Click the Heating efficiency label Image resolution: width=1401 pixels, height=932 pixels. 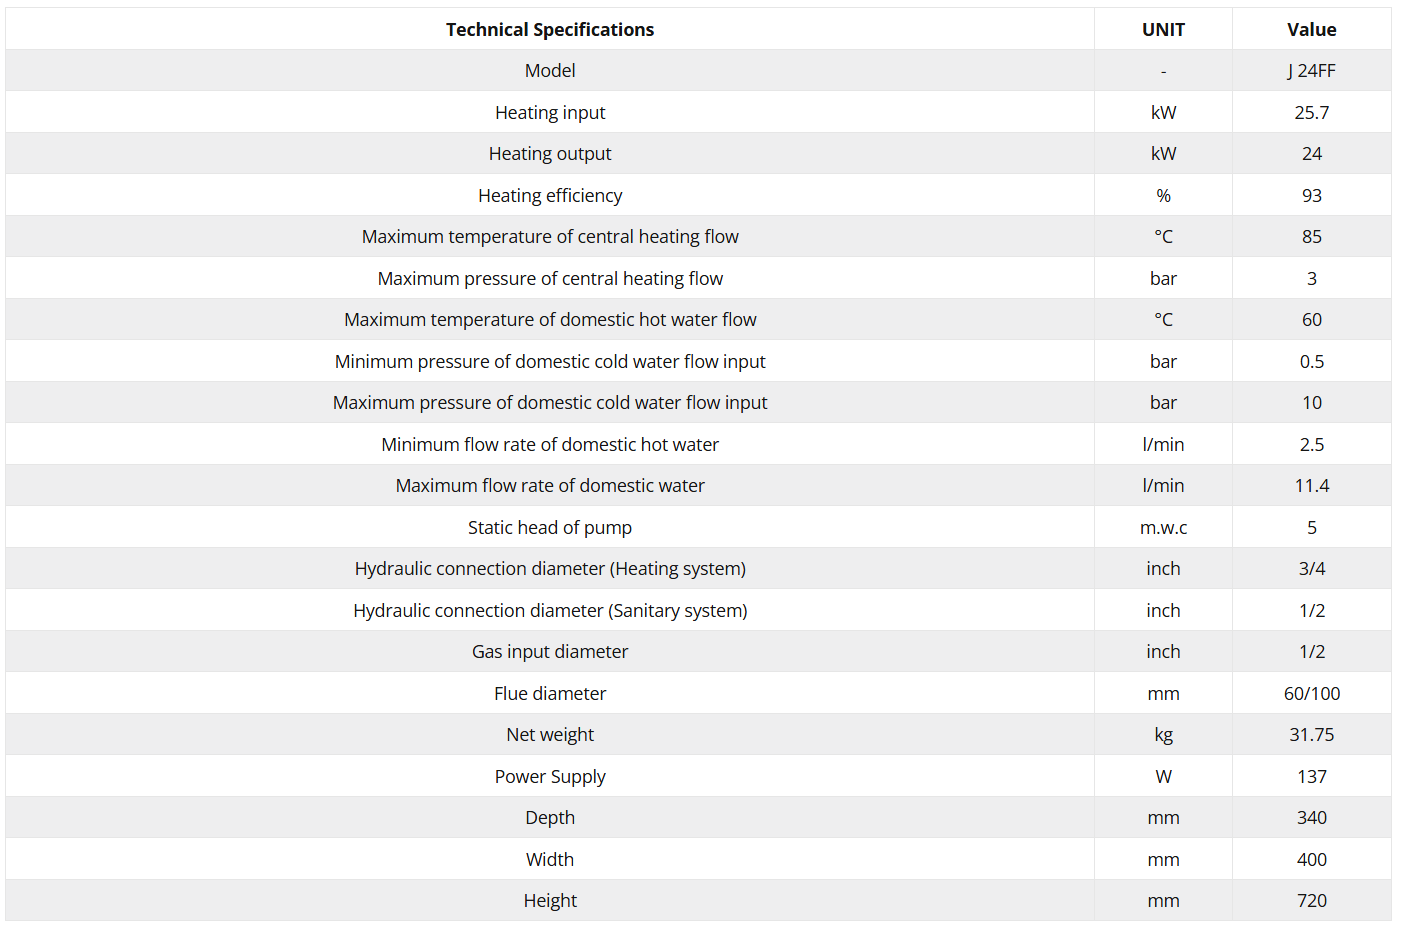pos(550,196)
